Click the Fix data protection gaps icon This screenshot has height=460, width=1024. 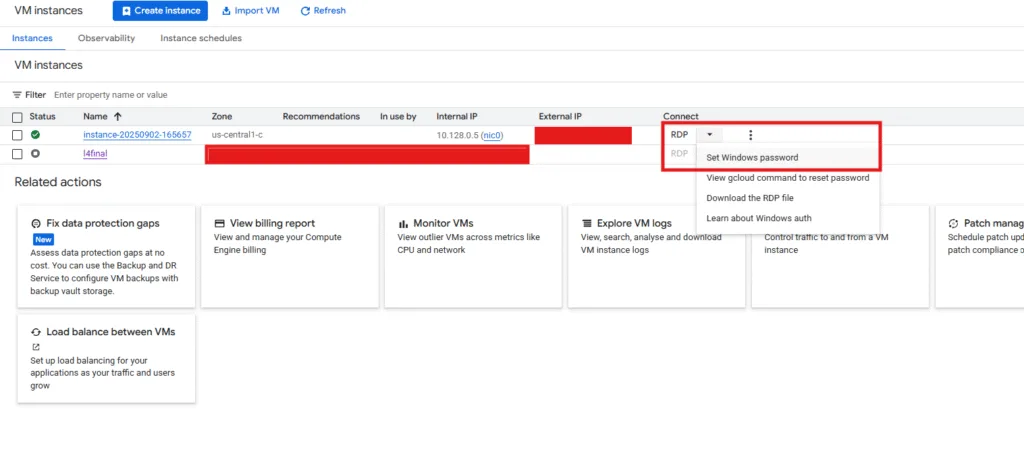pos(36,223)
